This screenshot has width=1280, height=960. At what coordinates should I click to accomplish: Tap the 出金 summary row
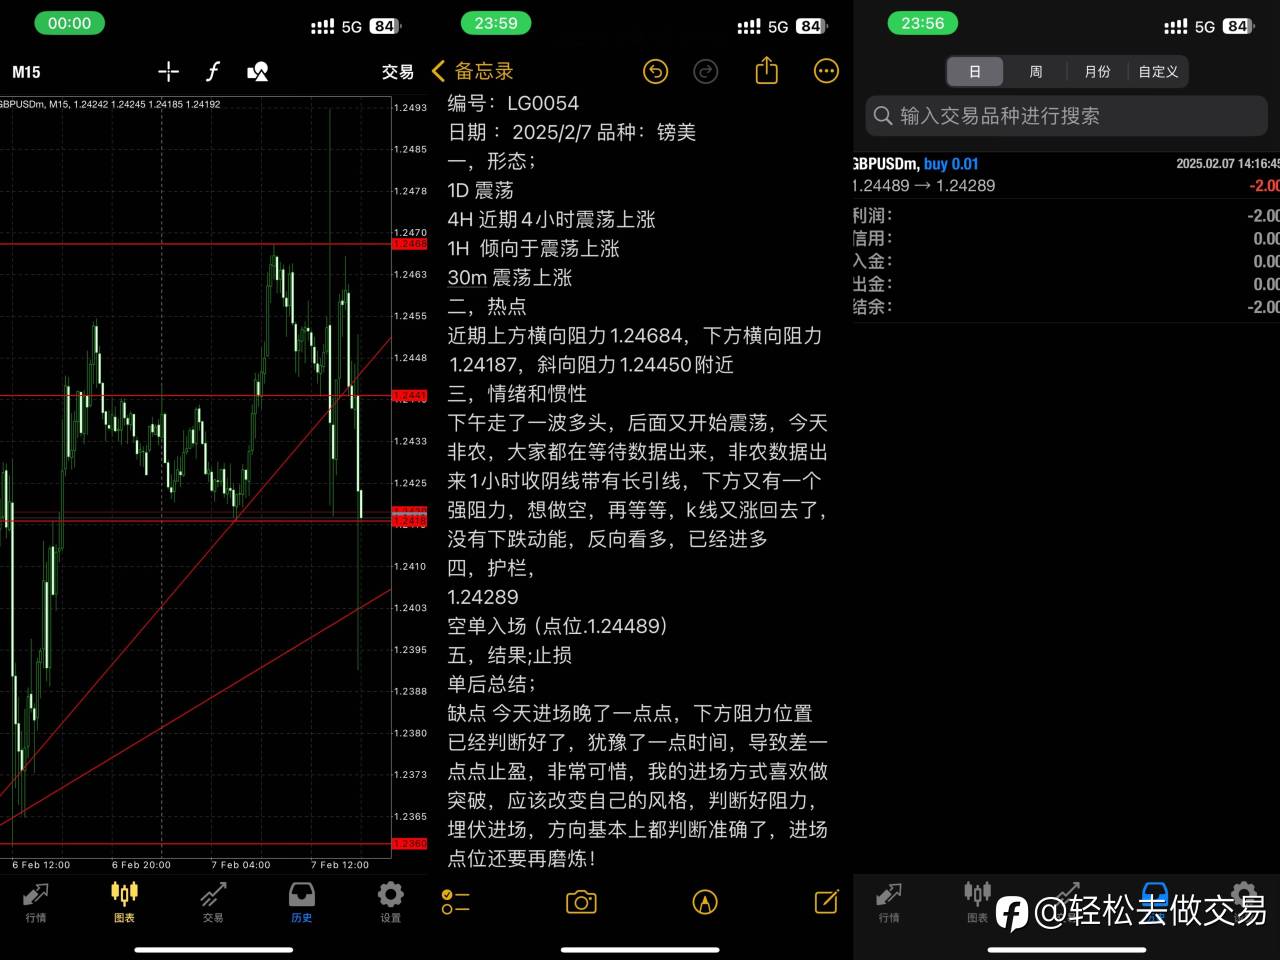coord(1066,284)
